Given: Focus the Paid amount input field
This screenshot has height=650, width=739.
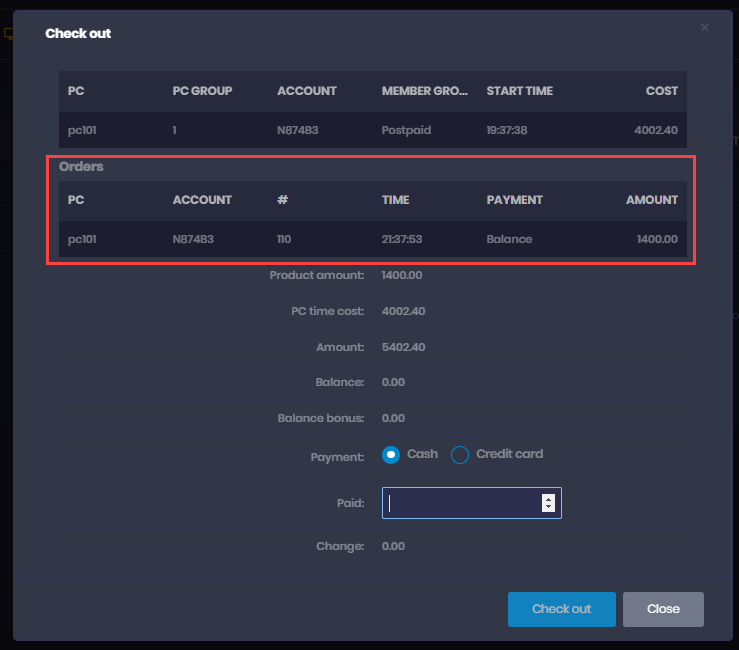Looking at the screenshot, I should point(460,503).
